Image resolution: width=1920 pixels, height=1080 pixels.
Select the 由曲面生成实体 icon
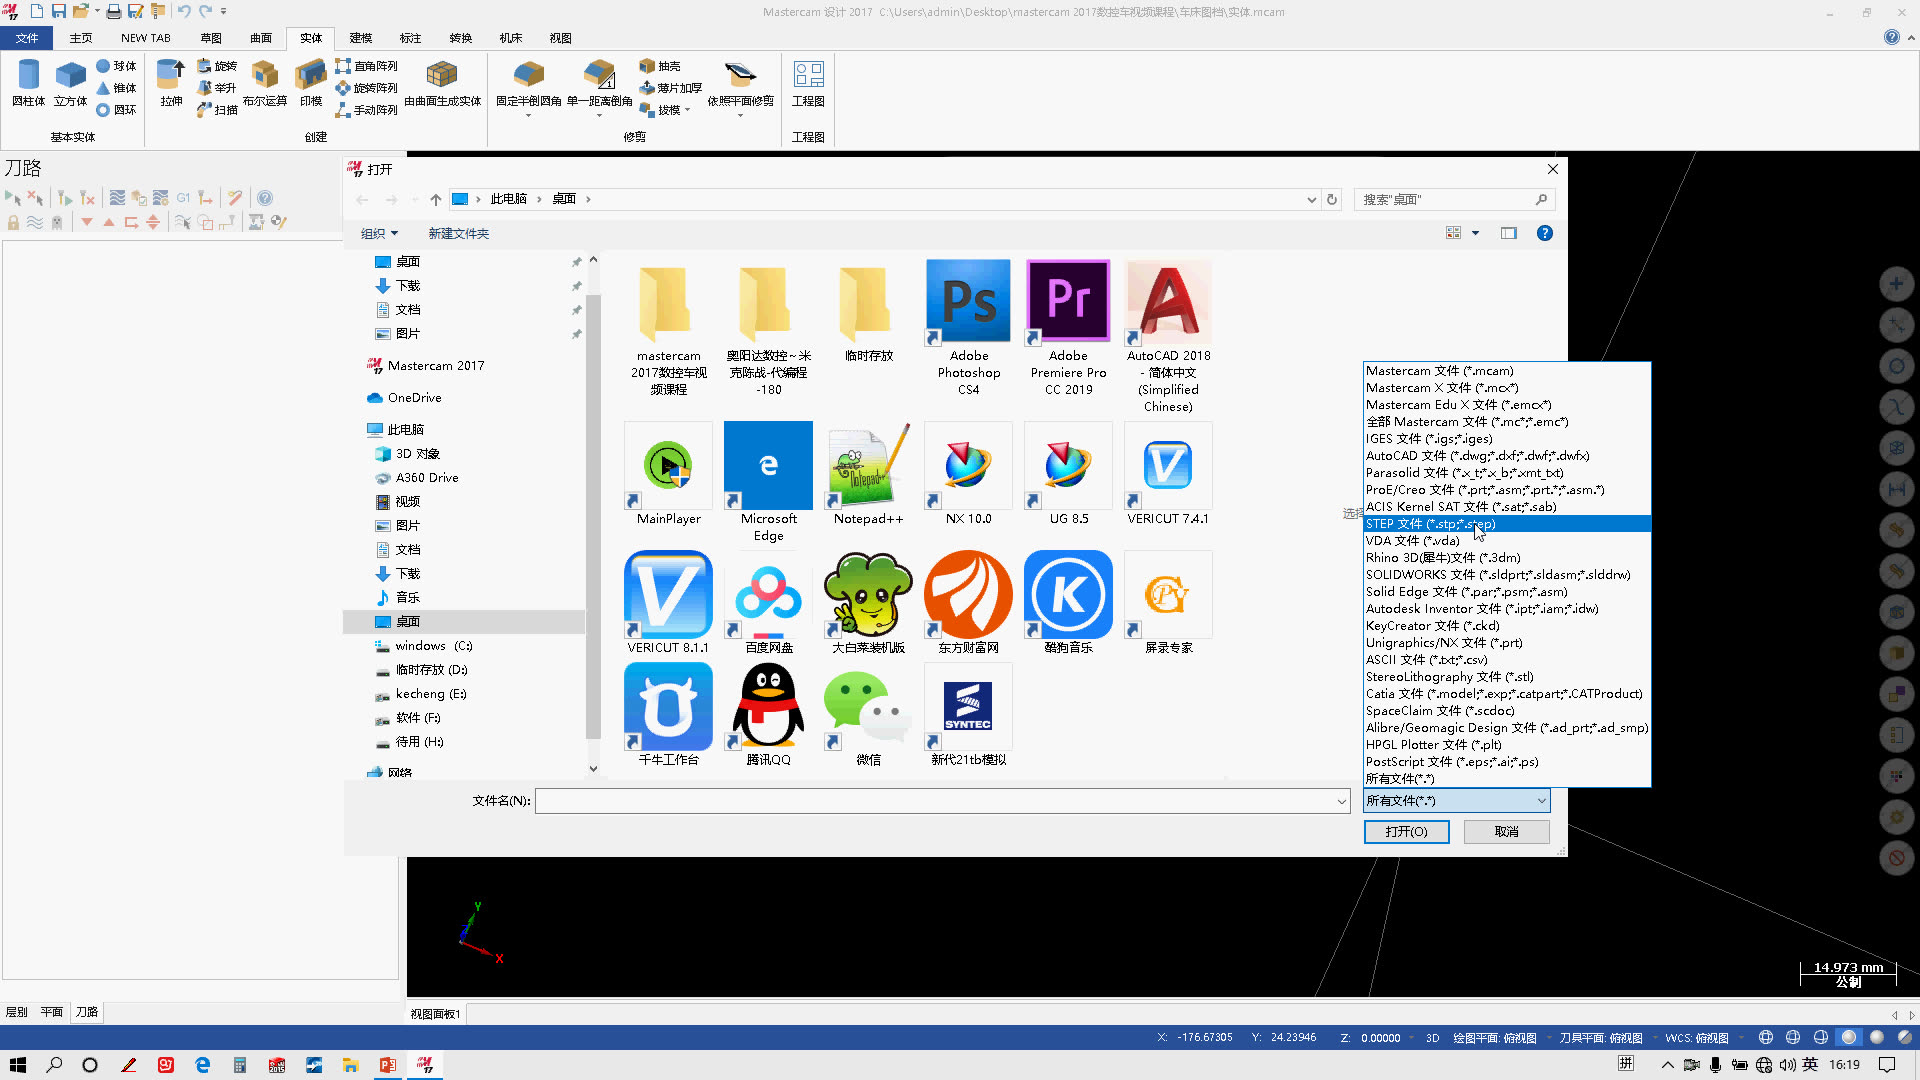pos(442,76)
